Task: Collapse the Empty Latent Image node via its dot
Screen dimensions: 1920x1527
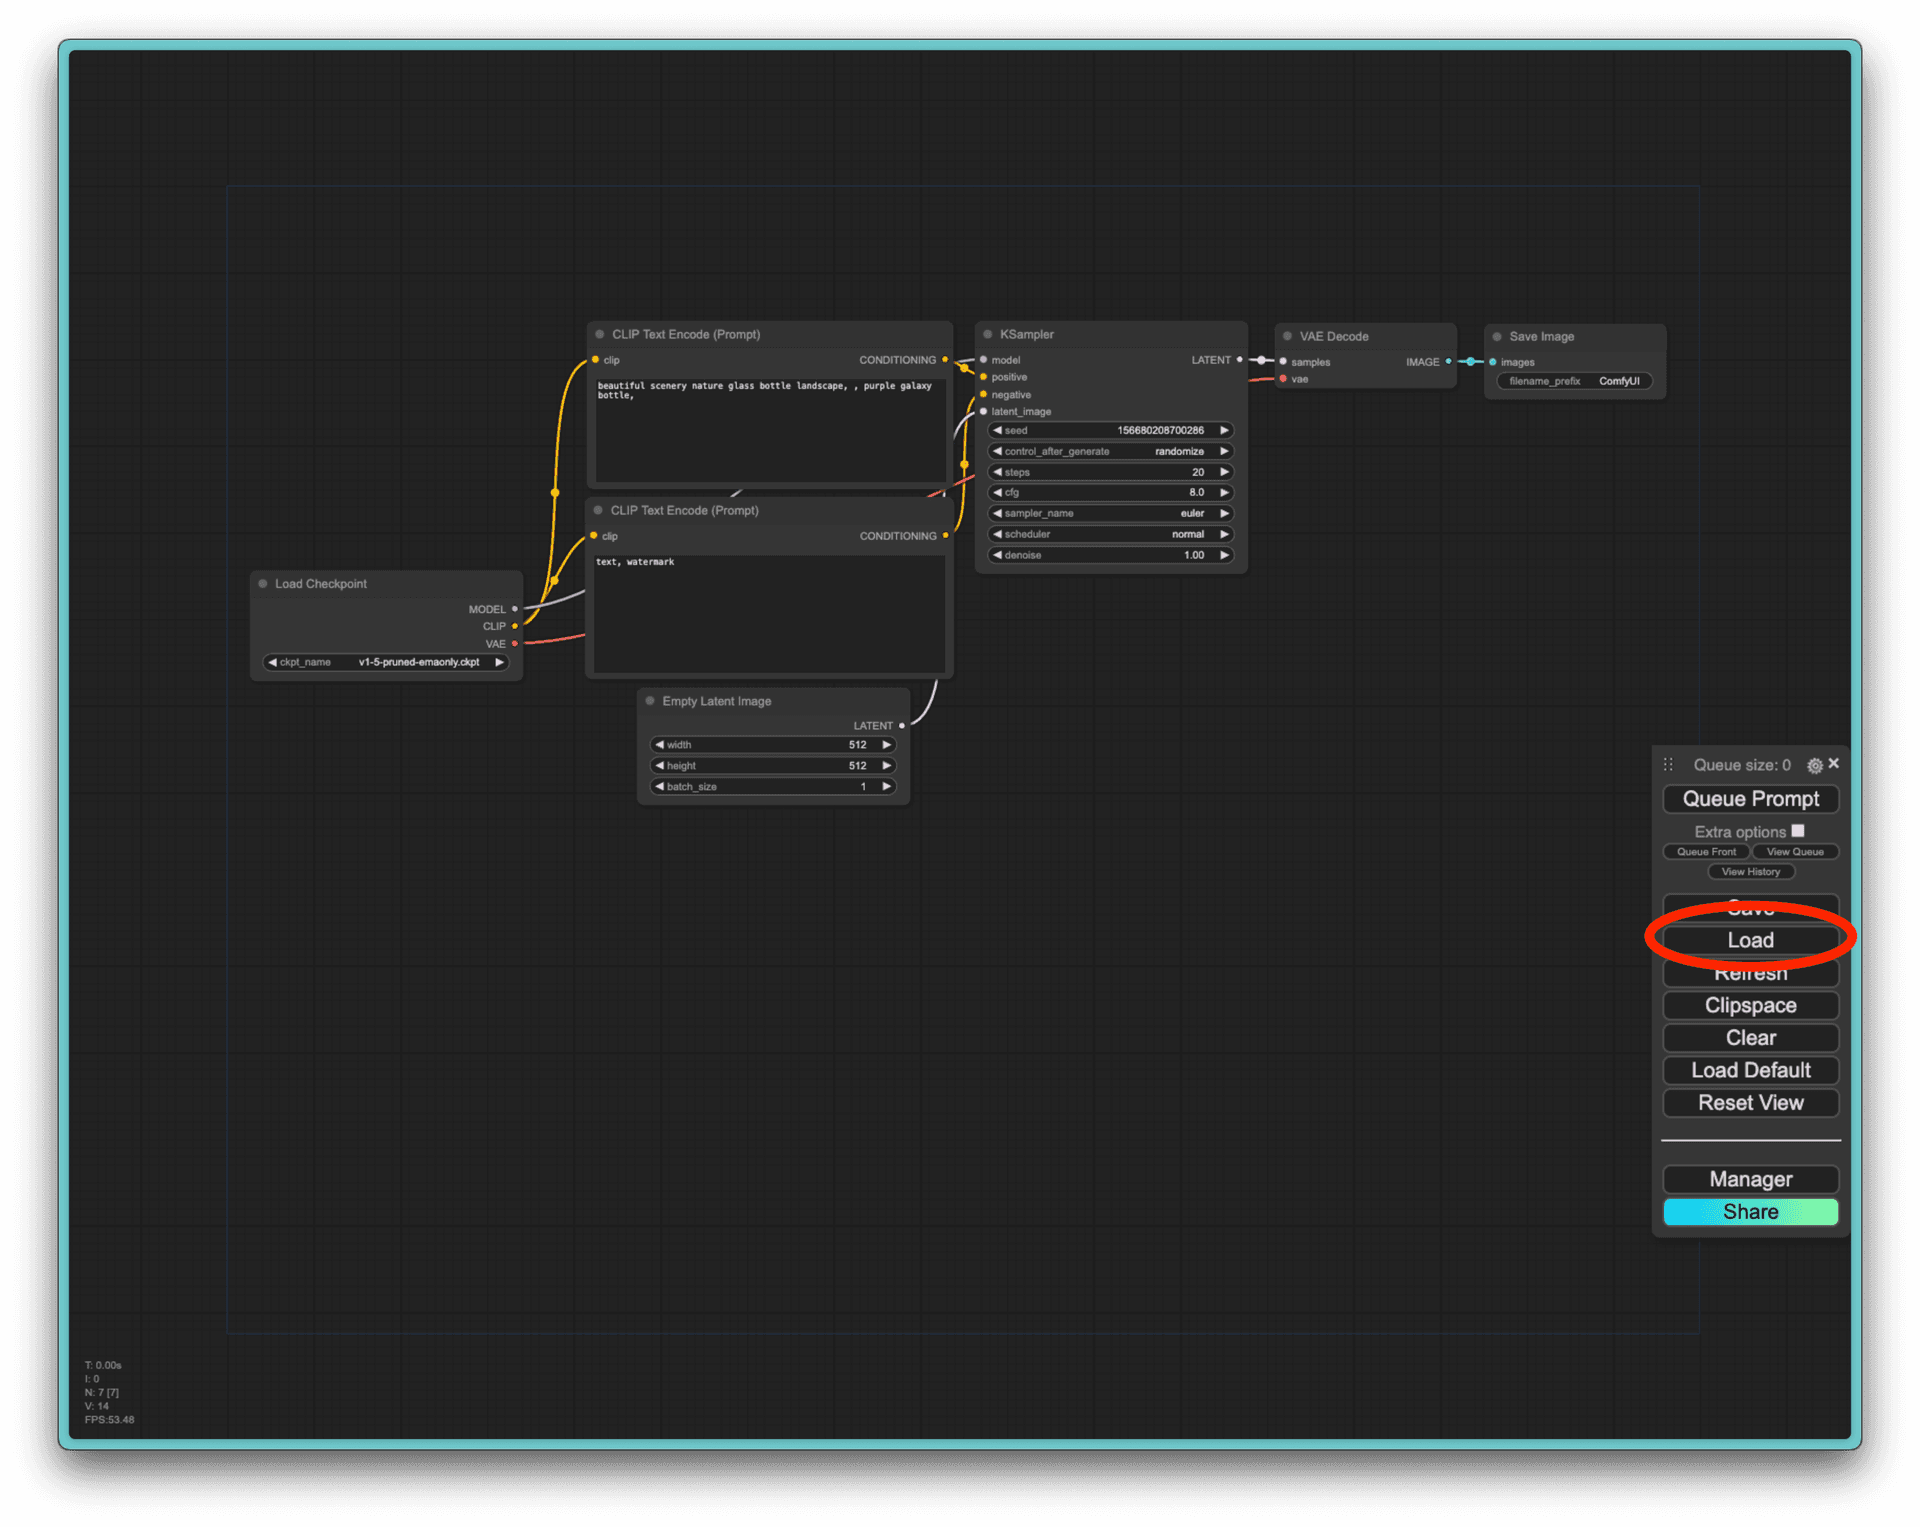Action: coord(650,701)
